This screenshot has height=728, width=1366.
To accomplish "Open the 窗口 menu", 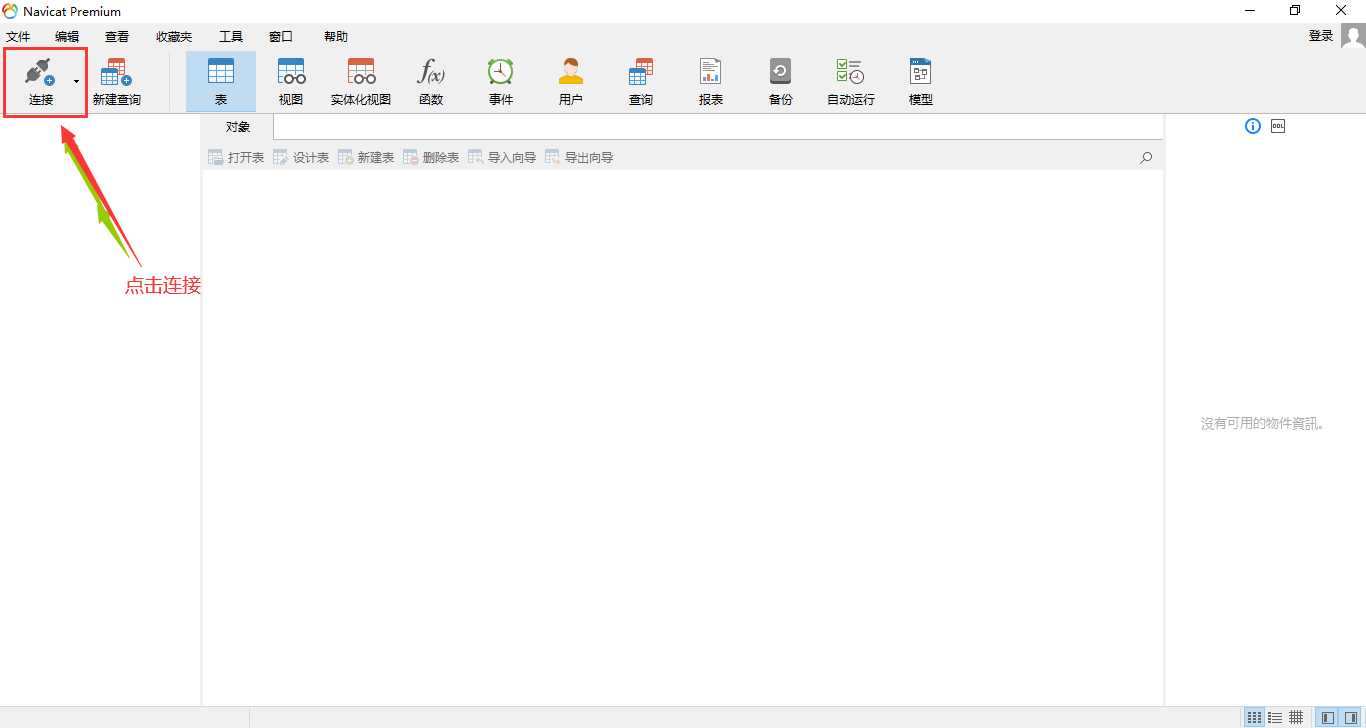I will (x=281, y=37).
